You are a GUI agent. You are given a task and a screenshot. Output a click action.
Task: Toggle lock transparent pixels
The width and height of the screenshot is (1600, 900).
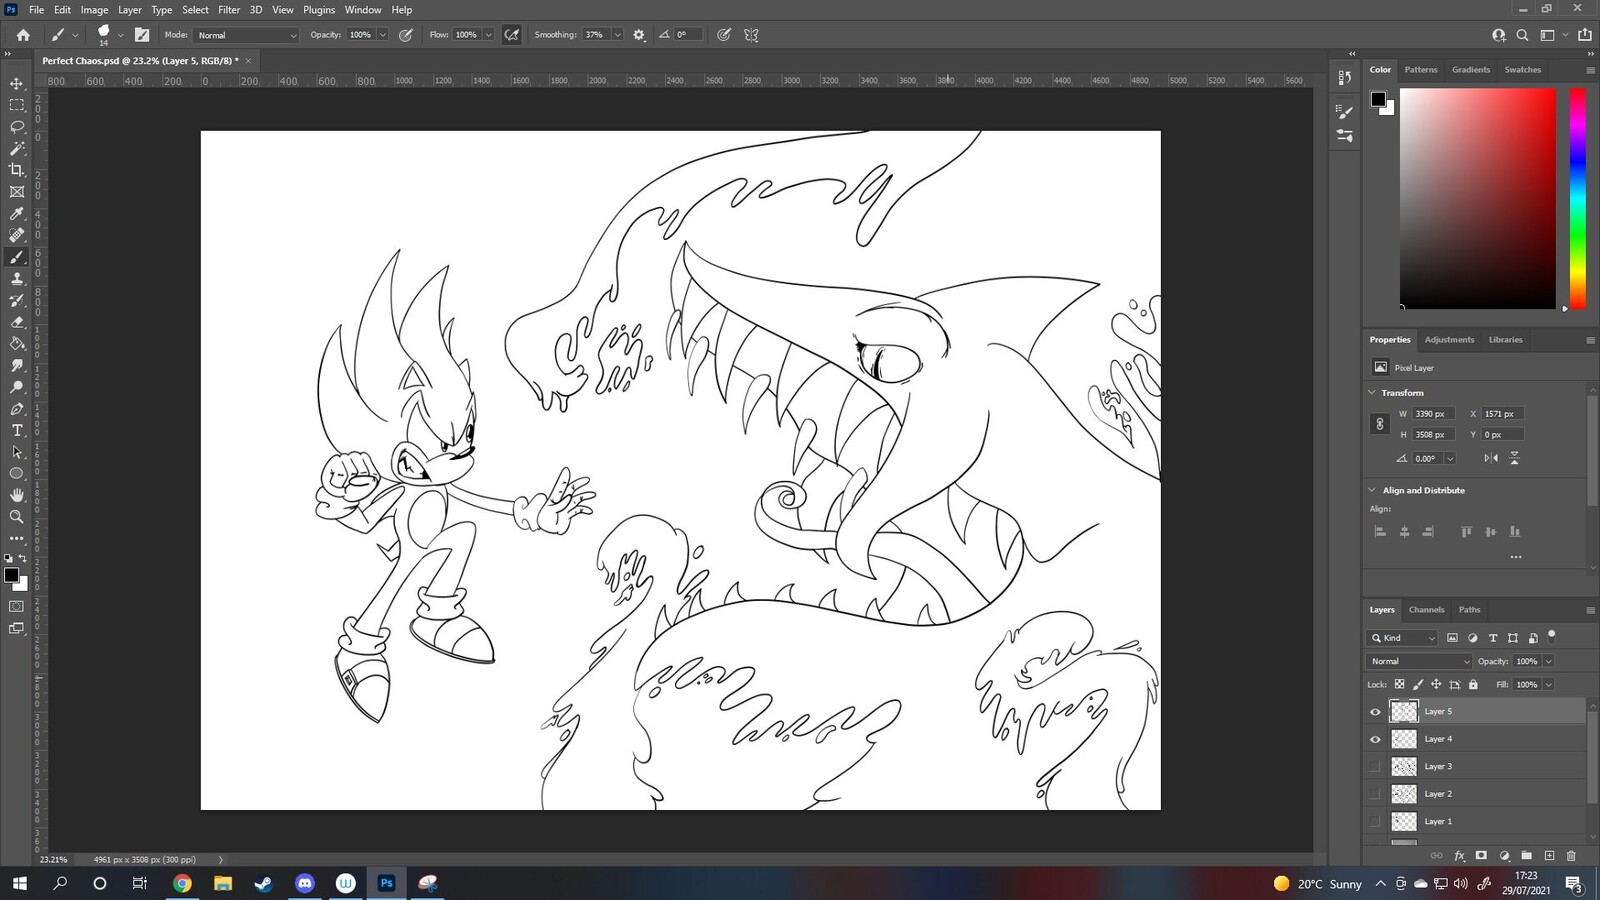tap(1399, 685)
